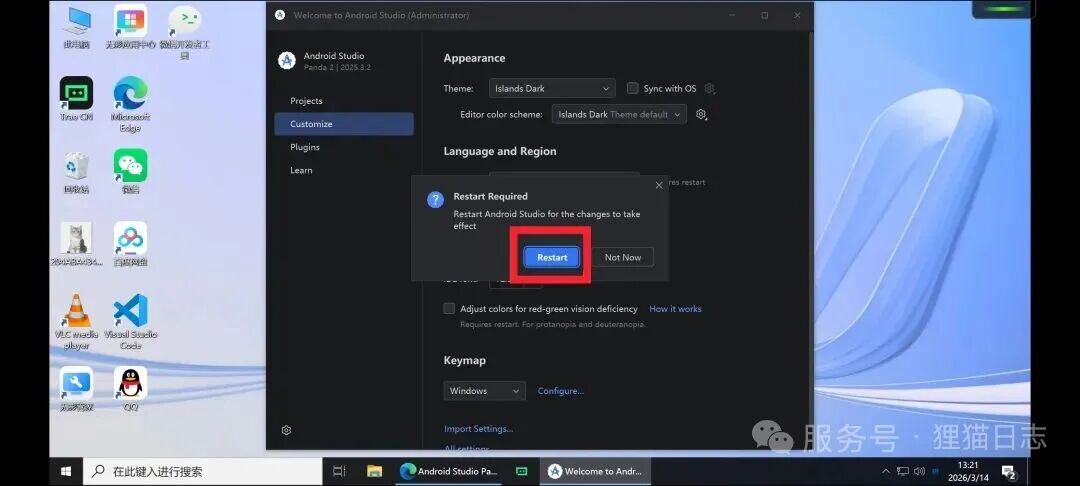Open the network icon in system tray

coord(903,472)
